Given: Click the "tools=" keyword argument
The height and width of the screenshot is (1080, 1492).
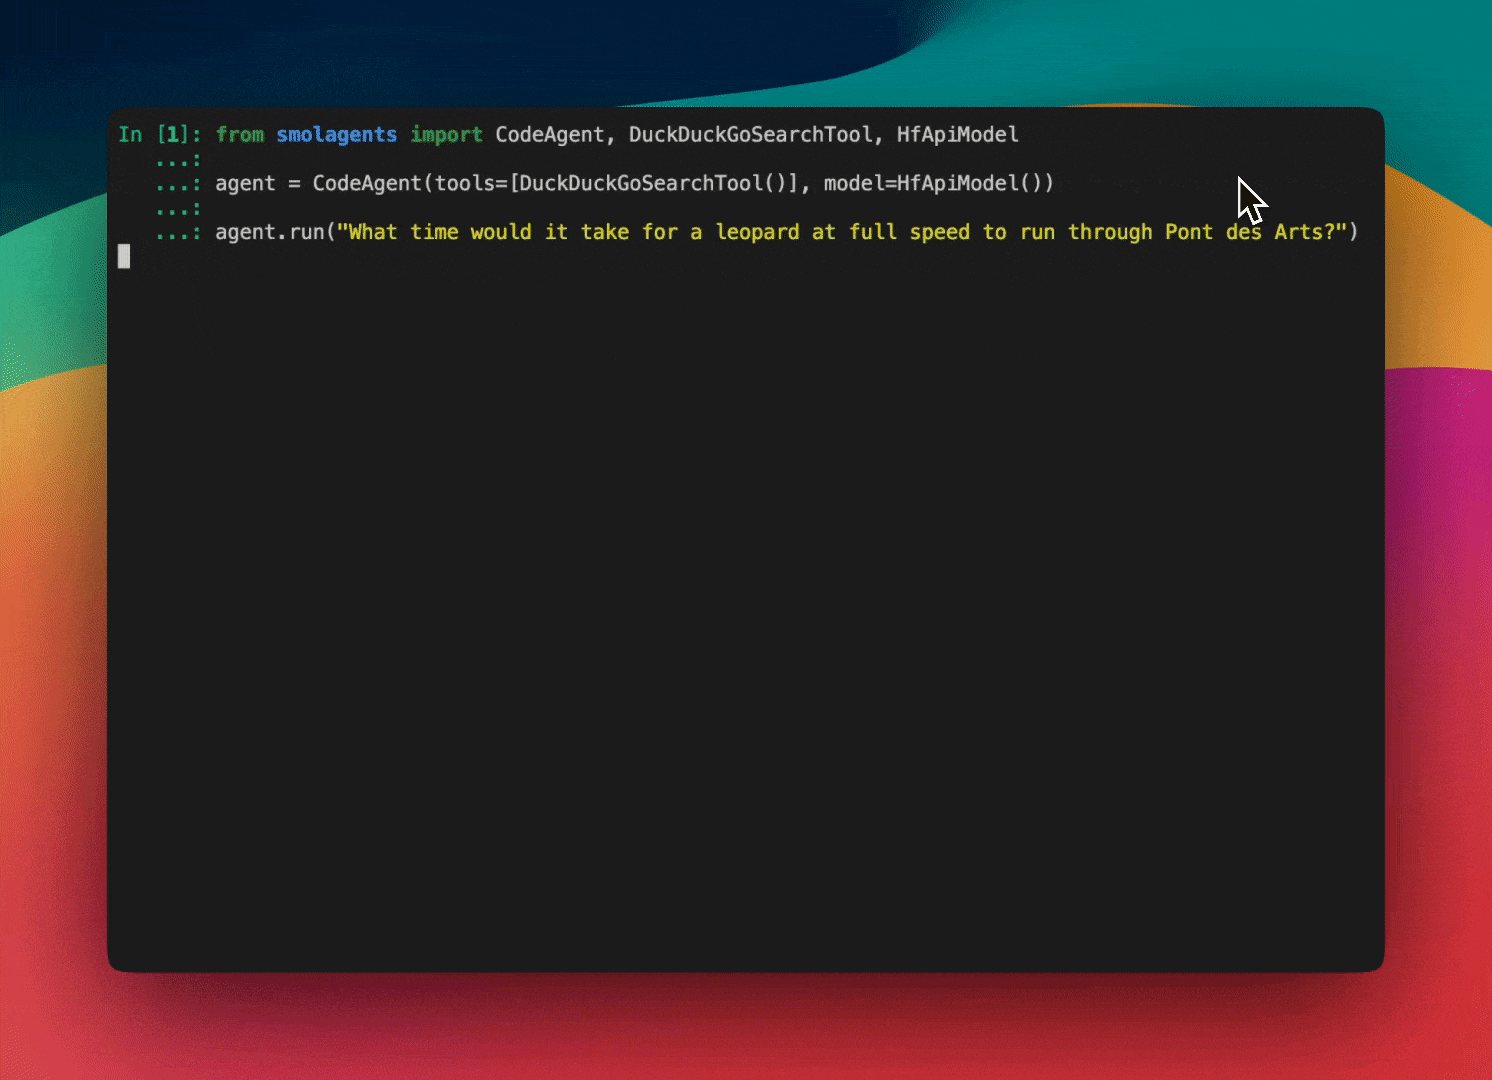Looking at the screenshot, I should 470,184.
